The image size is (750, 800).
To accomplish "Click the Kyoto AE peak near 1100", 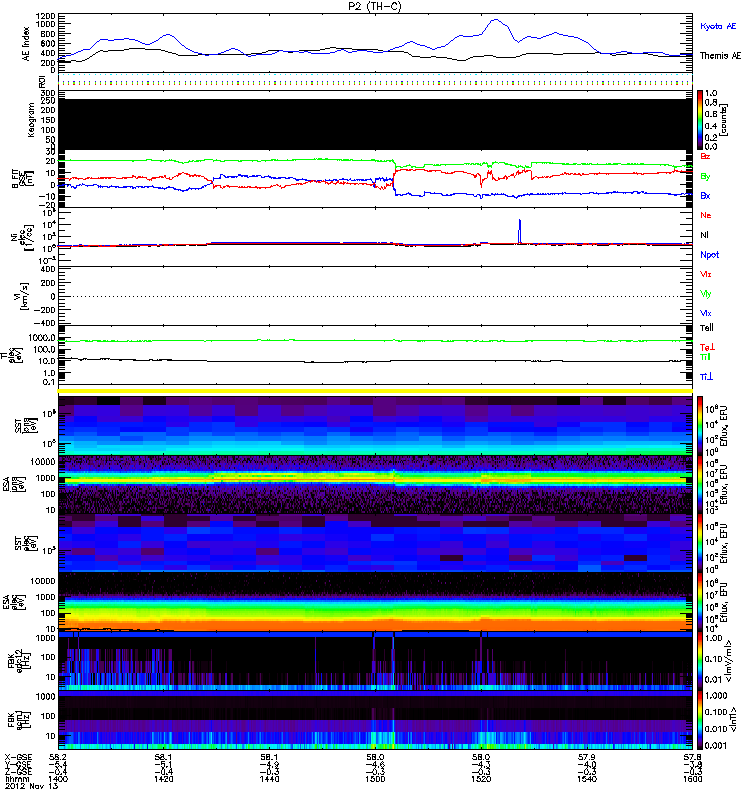I will (x=495, y=20).
